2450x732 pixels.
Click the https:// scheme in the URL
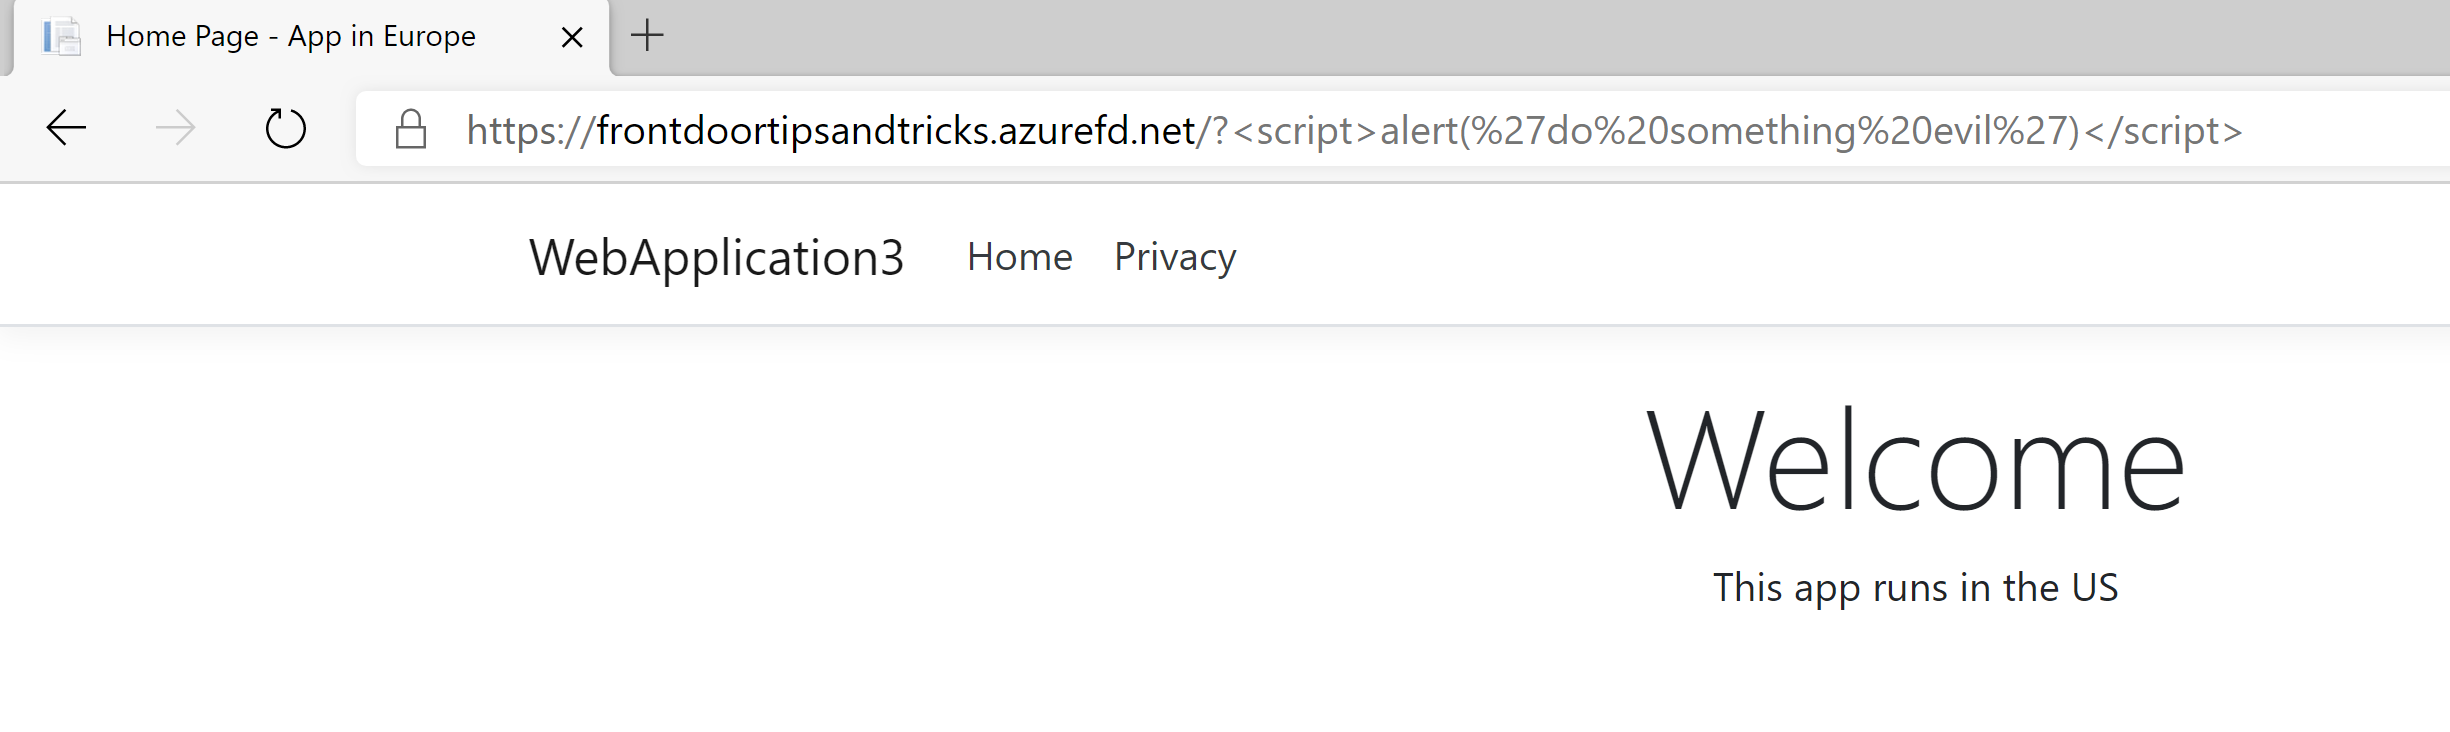(x=531, y=131)
